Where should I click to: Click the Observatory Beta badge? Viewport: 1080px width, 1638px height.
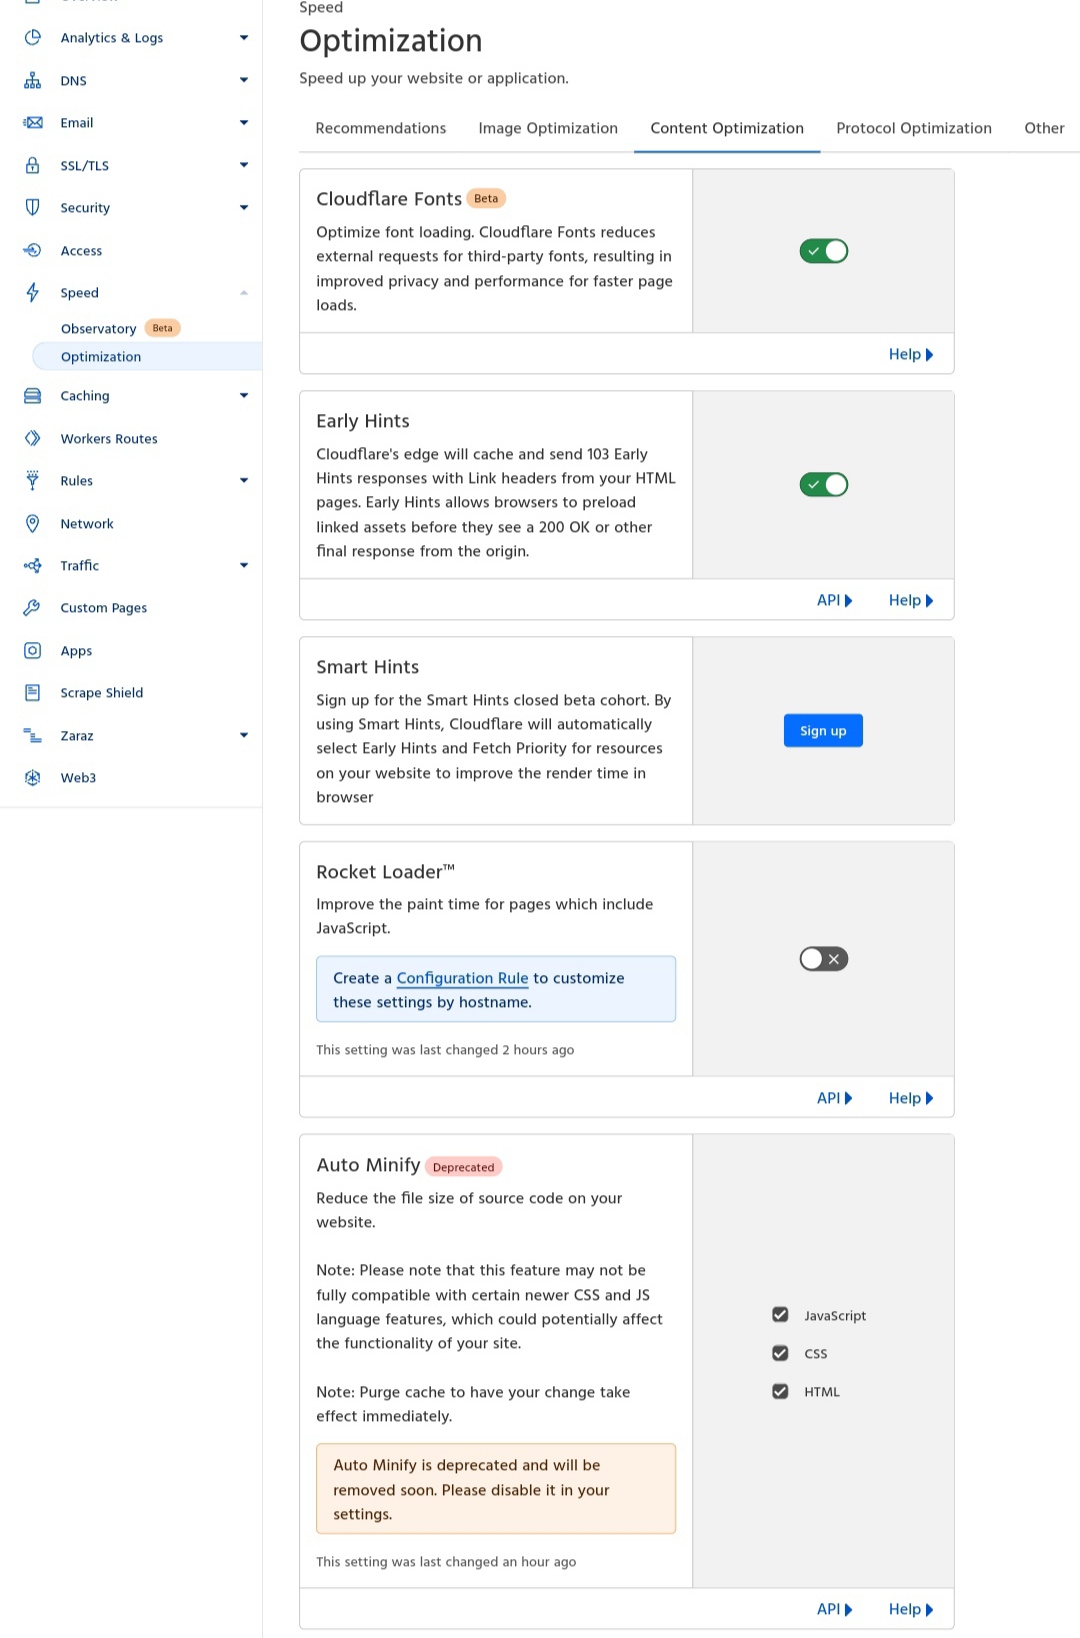pyautogui.click(x=162, y=328)
